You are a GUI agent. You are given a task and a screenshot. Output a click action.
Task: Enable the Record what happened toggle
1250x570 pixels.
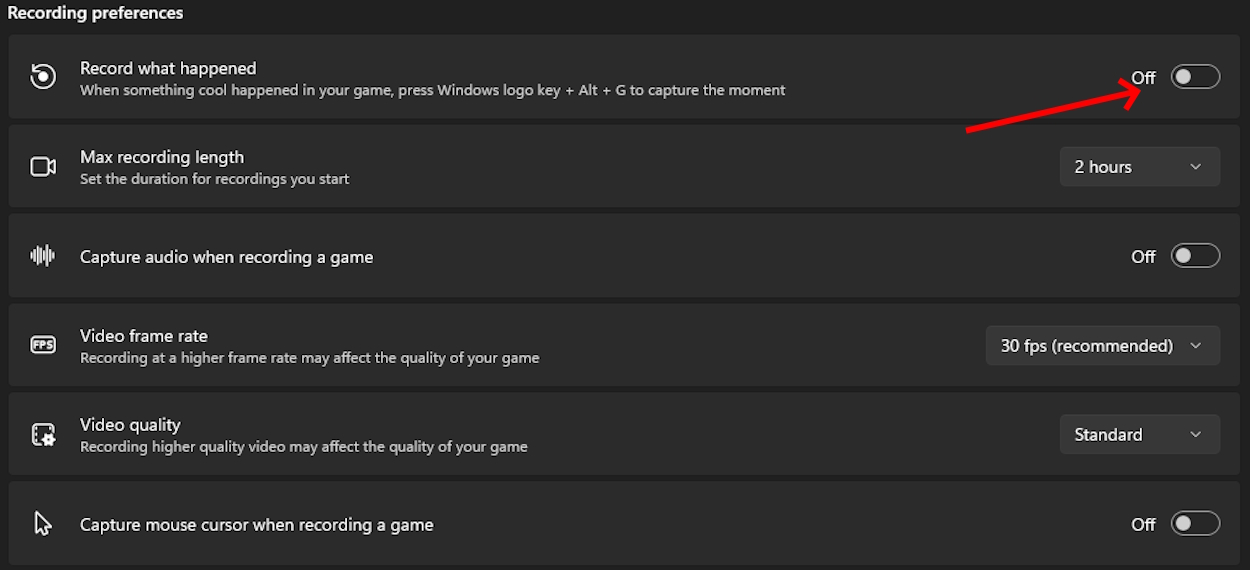[1195, 77]
